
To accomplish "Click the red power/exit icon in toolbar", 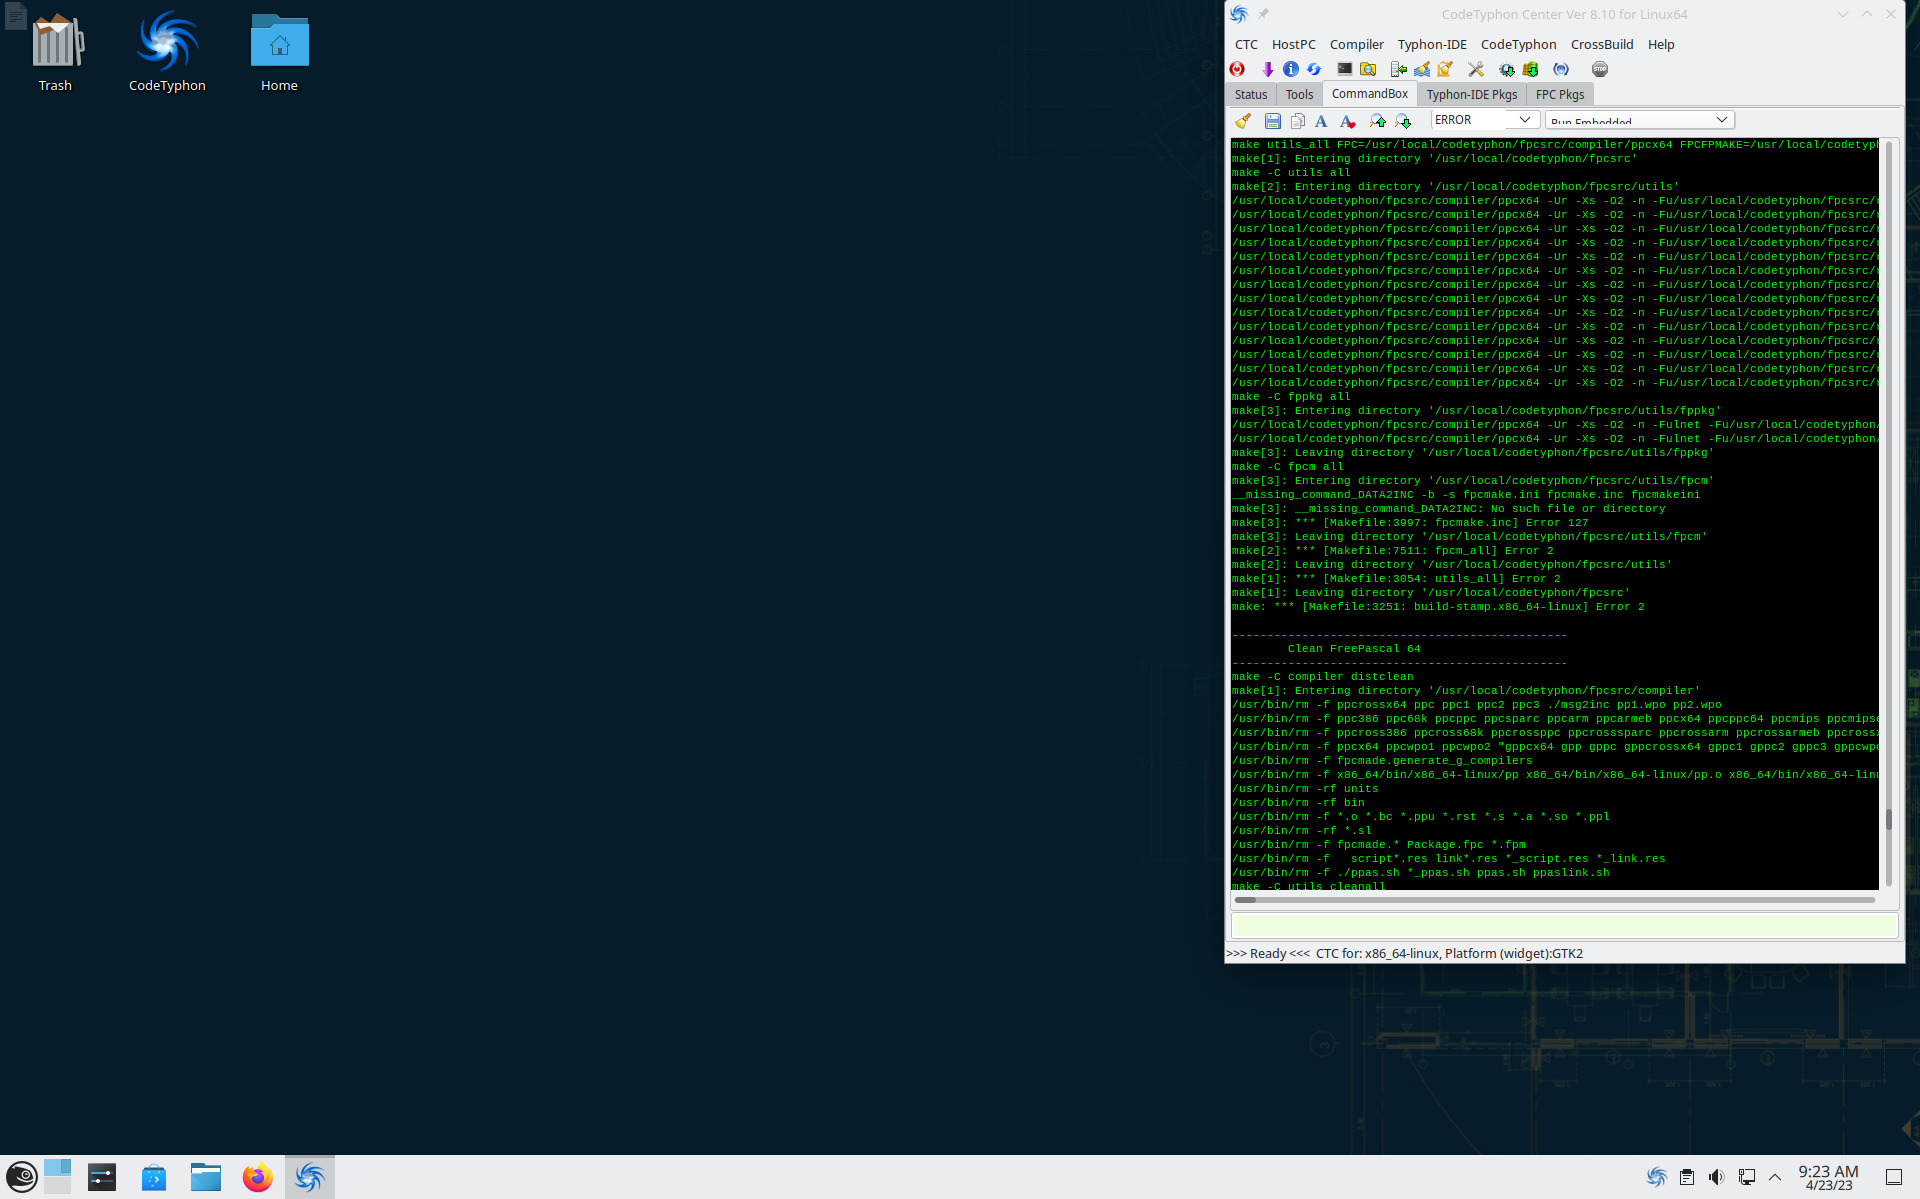I will 1237,69.
